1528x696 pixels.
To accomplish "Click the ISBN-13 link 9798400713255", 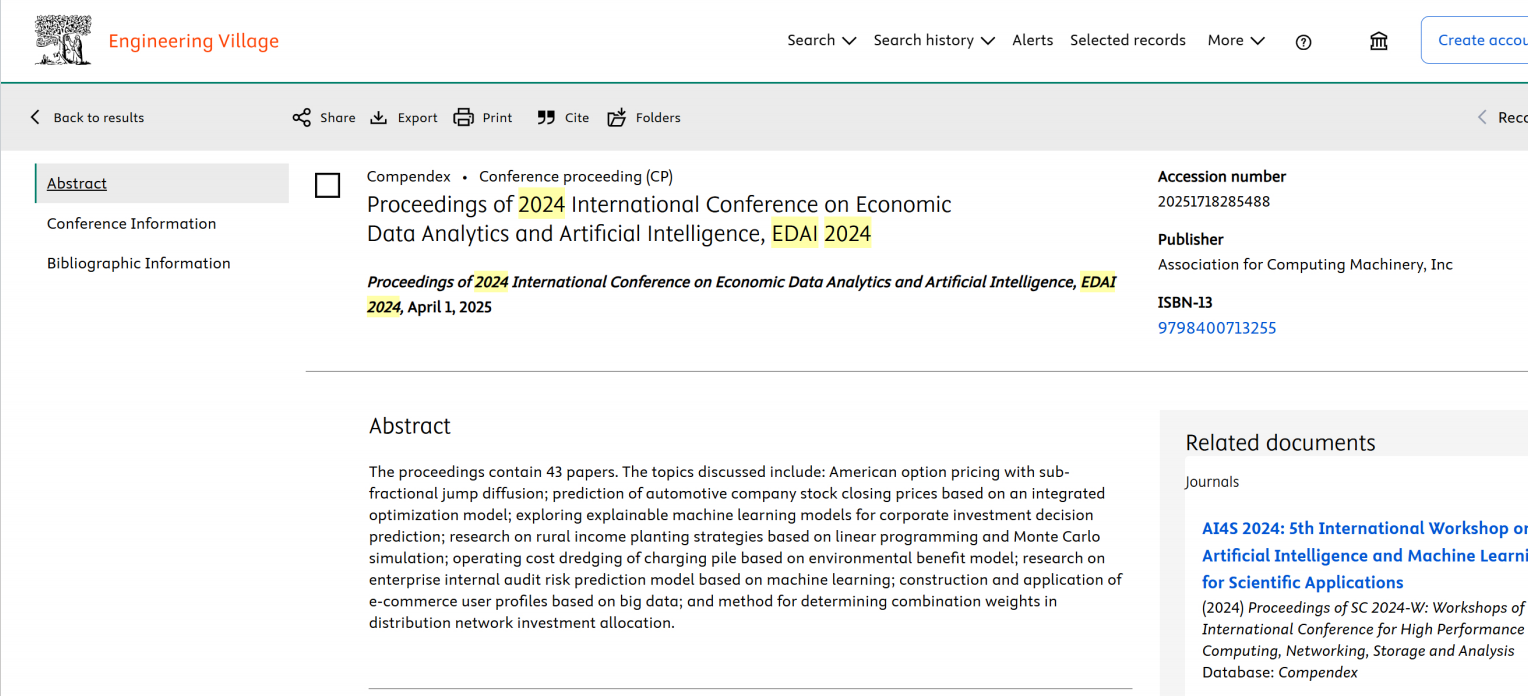I will pyautogui.click(x=1217, y=328).
